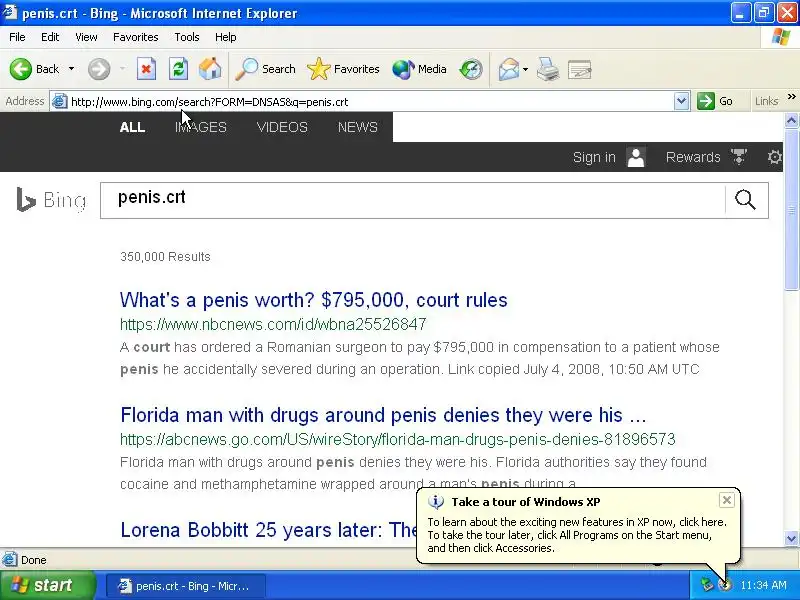Open the Windows Start button
Image resolution: width=800 pixels, height=600 pixels.
(47, 585)
